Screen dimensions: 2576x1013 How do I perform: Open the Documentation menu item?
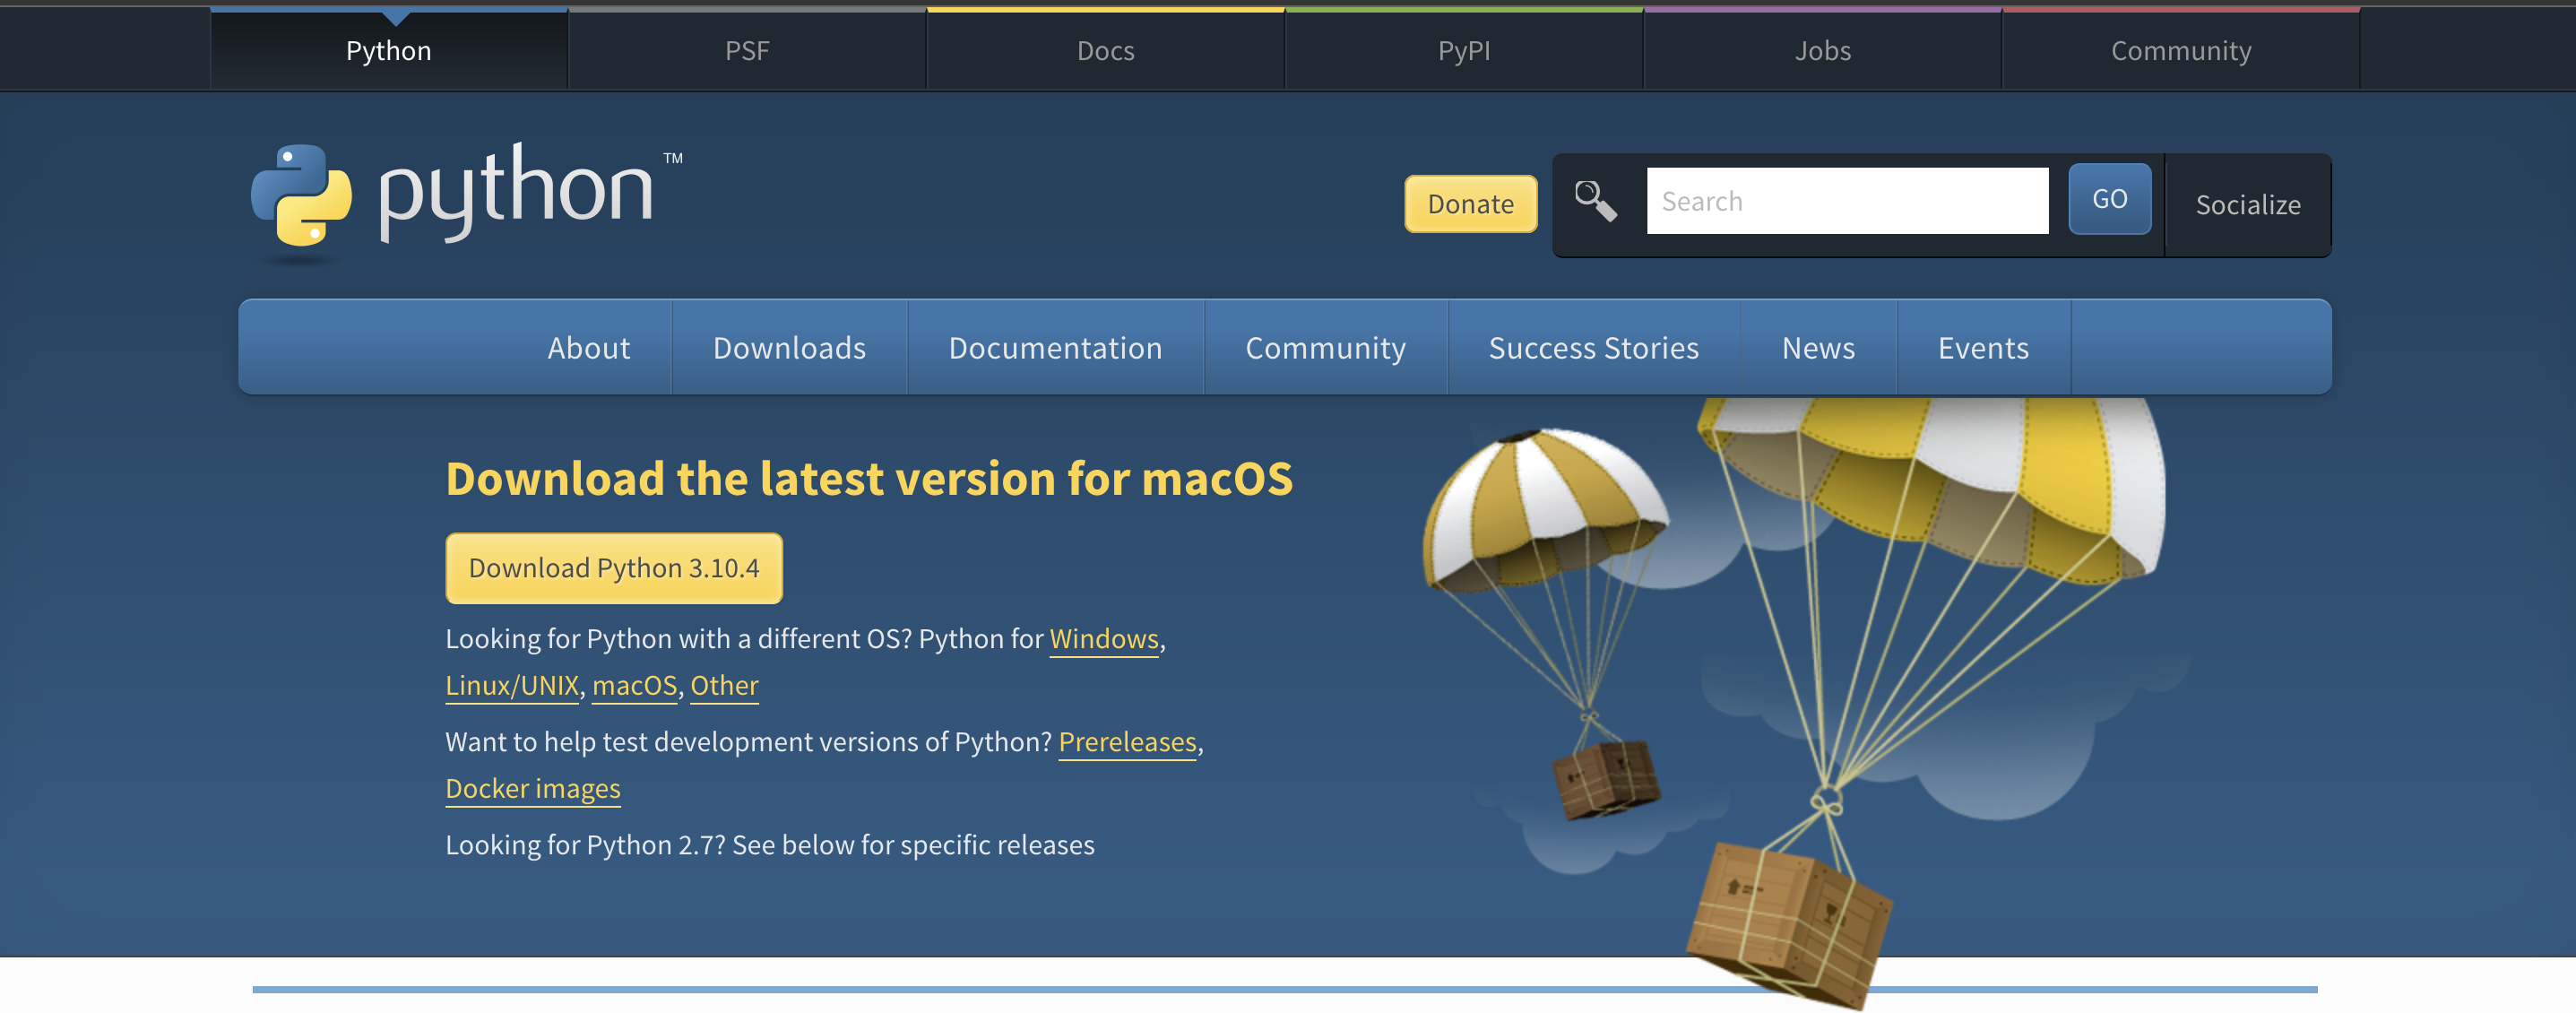[x=1055, y=348]
